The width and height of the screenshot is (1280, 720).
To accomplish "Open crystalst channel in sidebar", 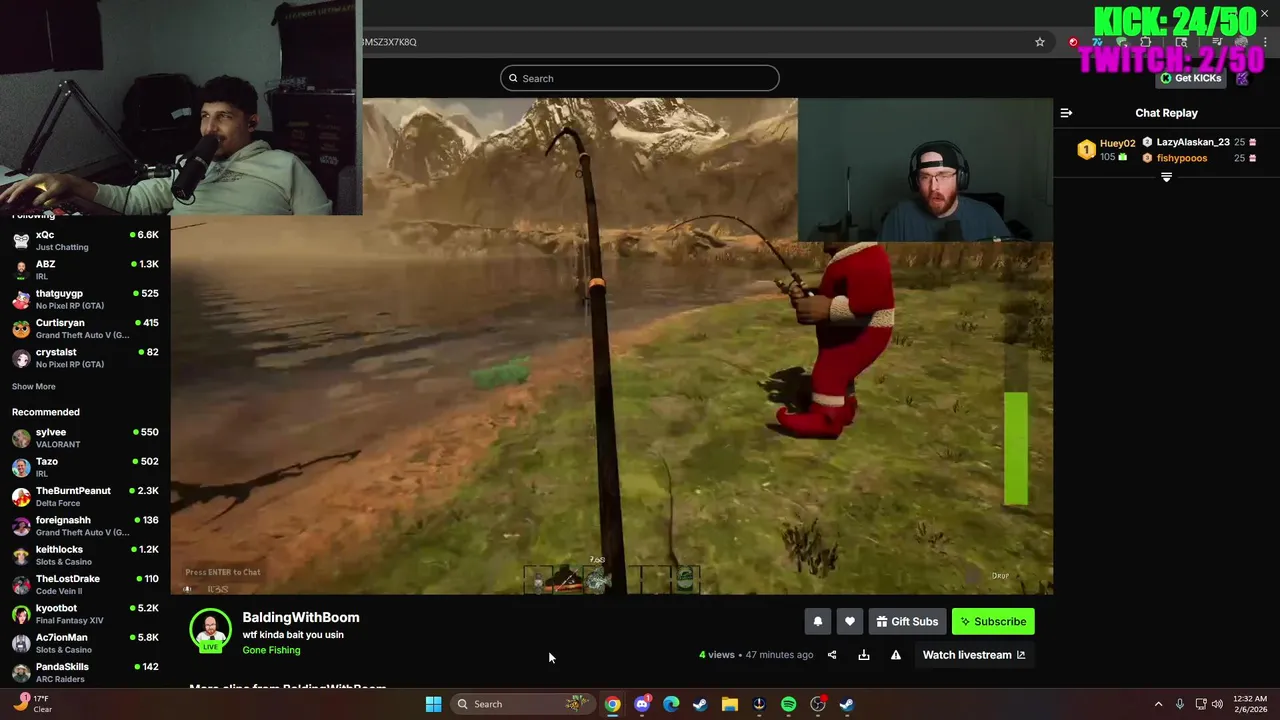I will pyautogui.click(x=85, y=358).
